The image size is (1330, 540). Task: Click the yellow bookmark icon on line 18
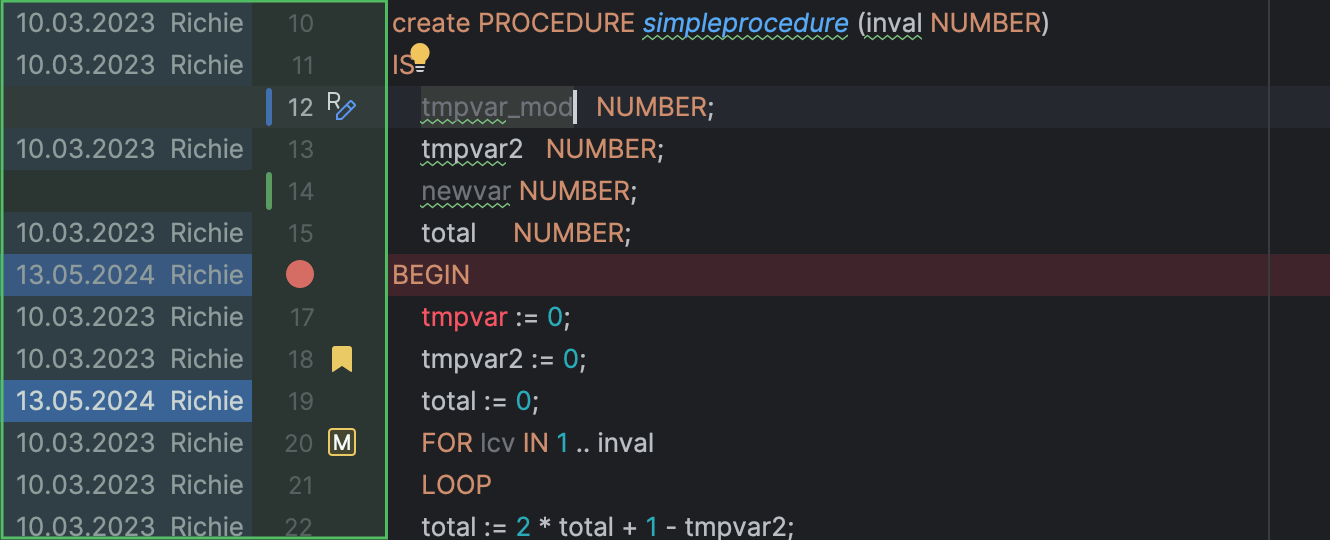coord(342,359)
